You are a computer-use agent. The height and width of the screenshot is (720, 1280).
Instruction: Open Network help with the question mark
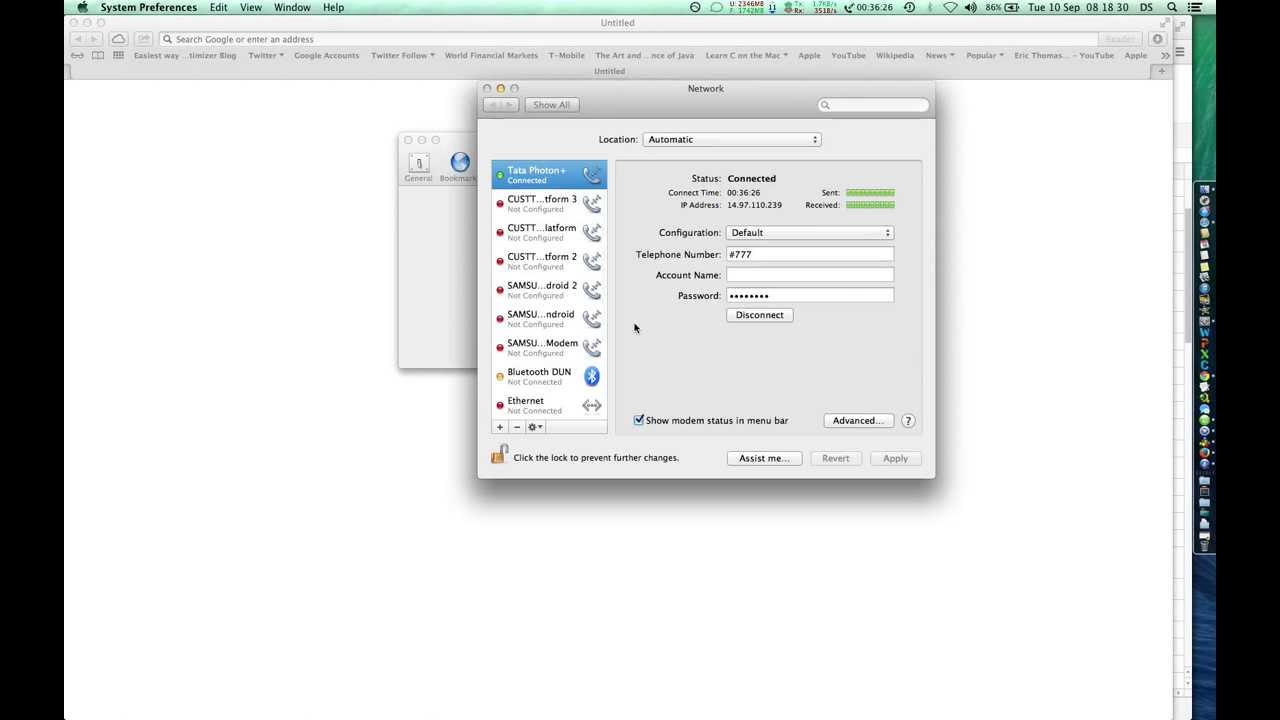(908, 421)
